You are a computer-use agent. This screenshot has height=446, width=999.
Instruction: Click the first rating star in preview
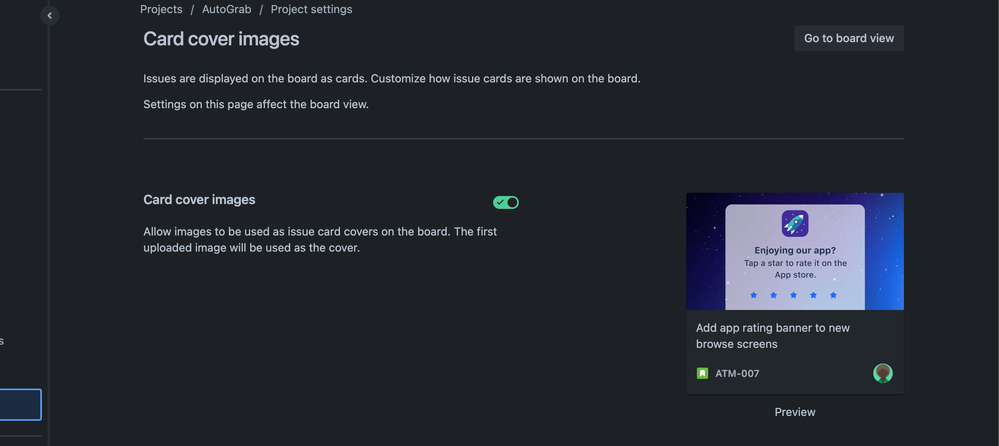click(754, 295)
